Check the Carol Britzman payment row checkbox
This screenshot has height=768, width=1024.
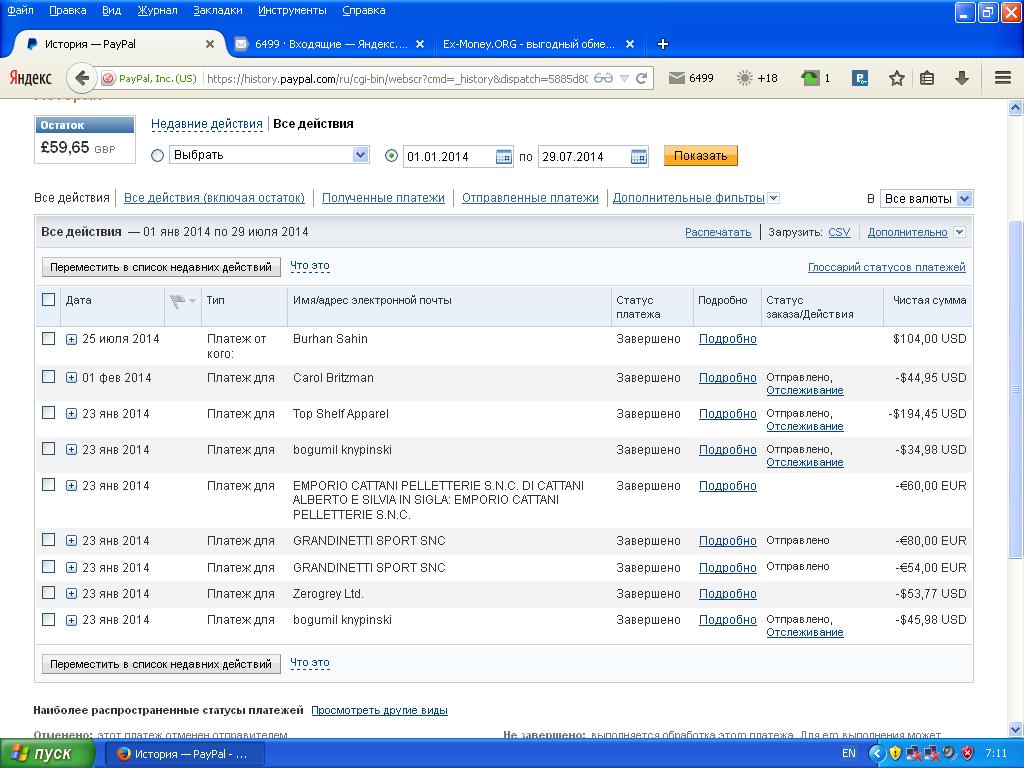pos(48,377)
